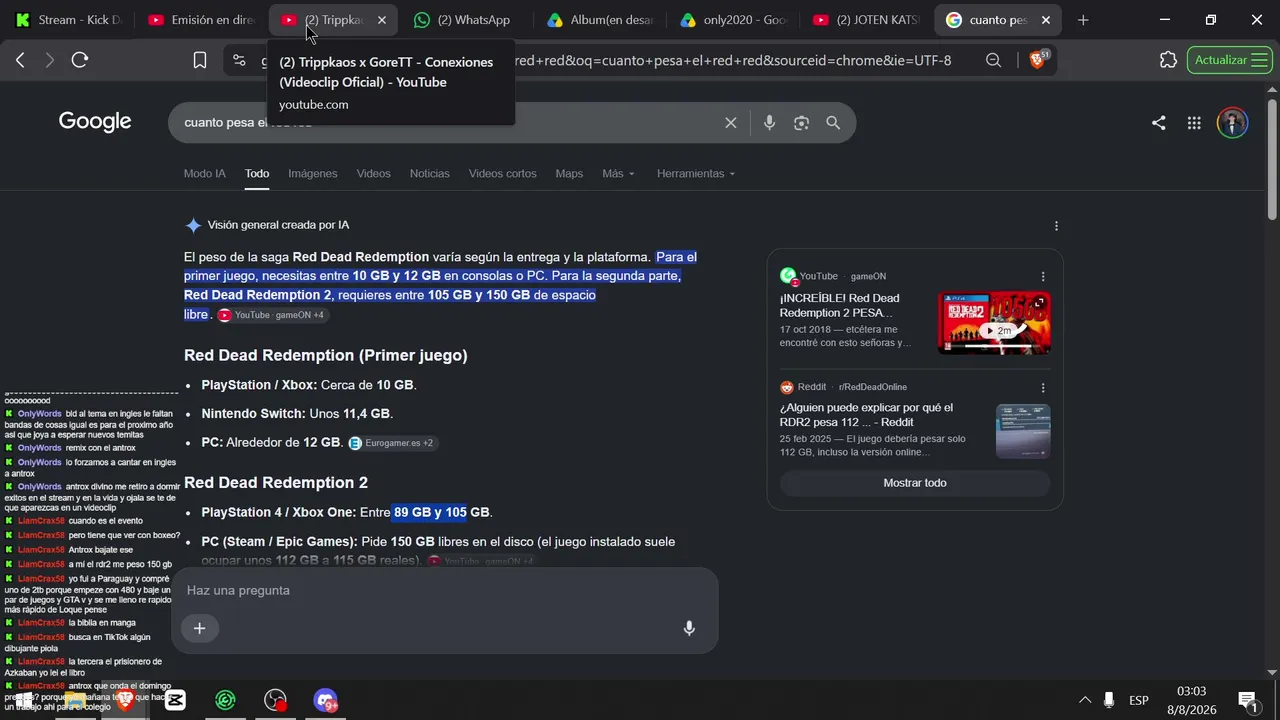Add attachment with the plus button
This screenshot has width=1280, height=720.
click(199, 628)
